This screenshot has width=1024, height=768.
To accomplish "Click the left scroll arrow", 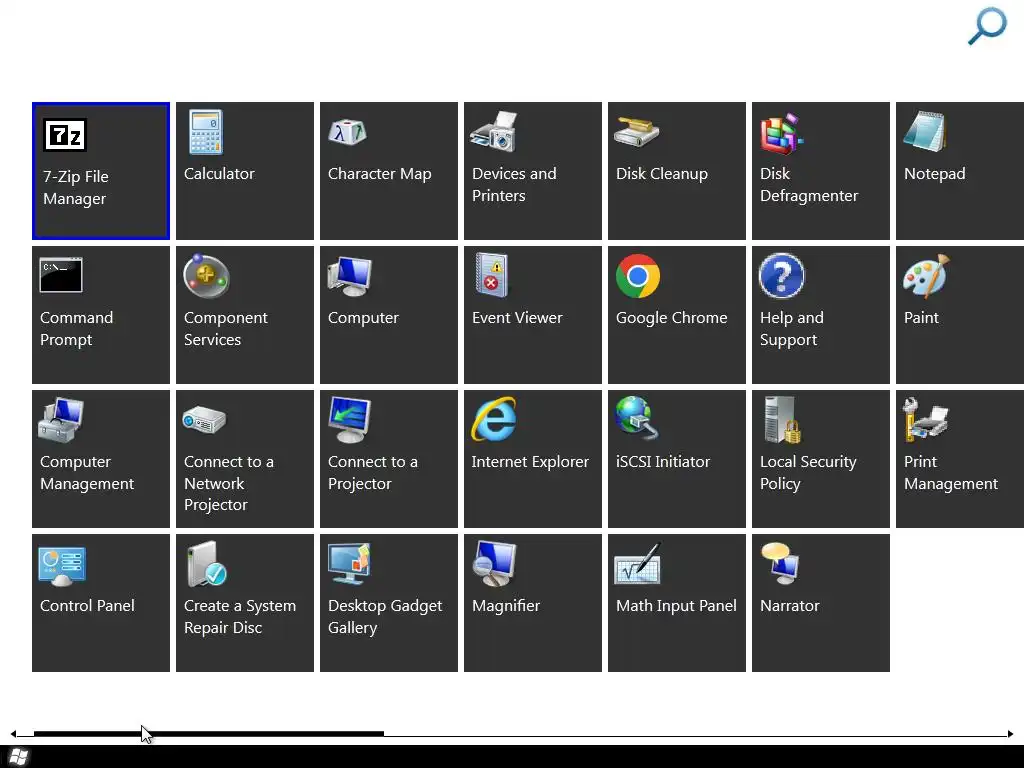I will point(13,734).
